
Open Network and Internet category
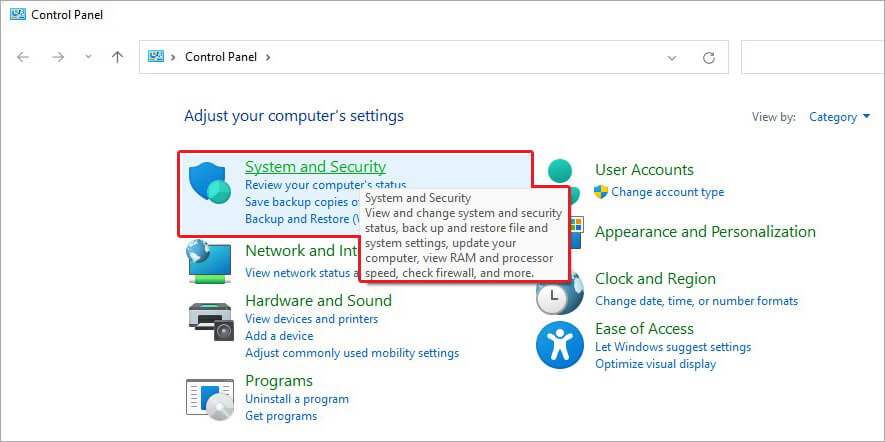(302, 250)
